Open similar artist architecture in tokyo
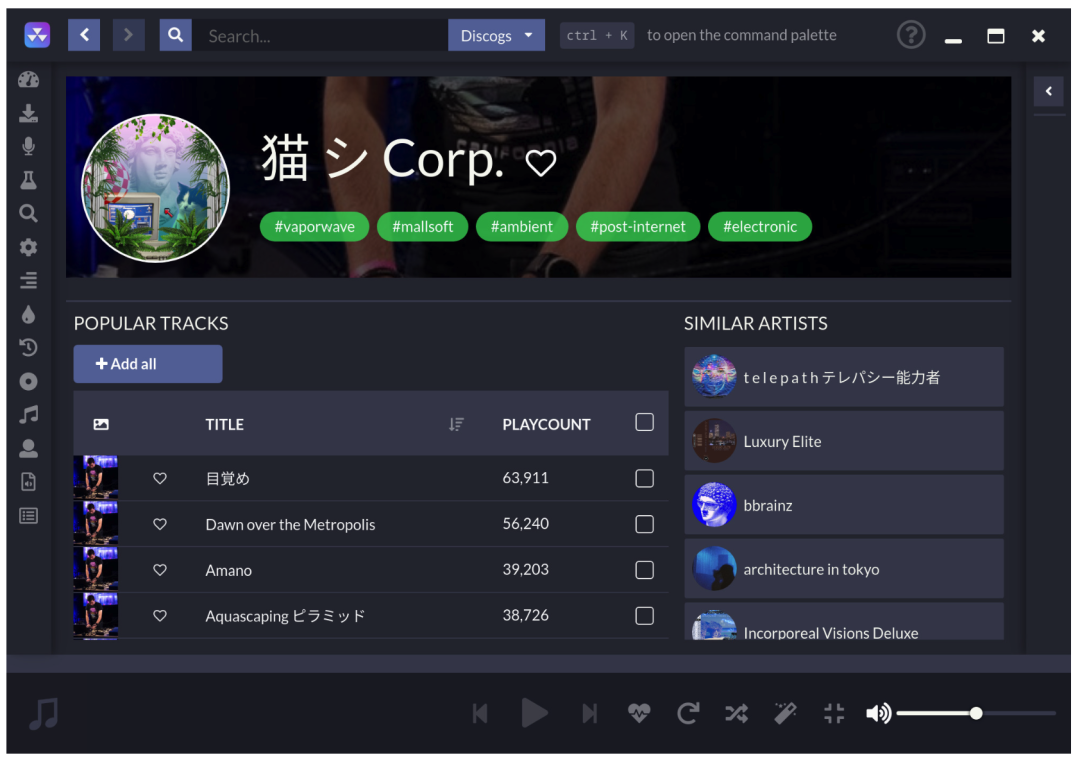 coord(844,569)
